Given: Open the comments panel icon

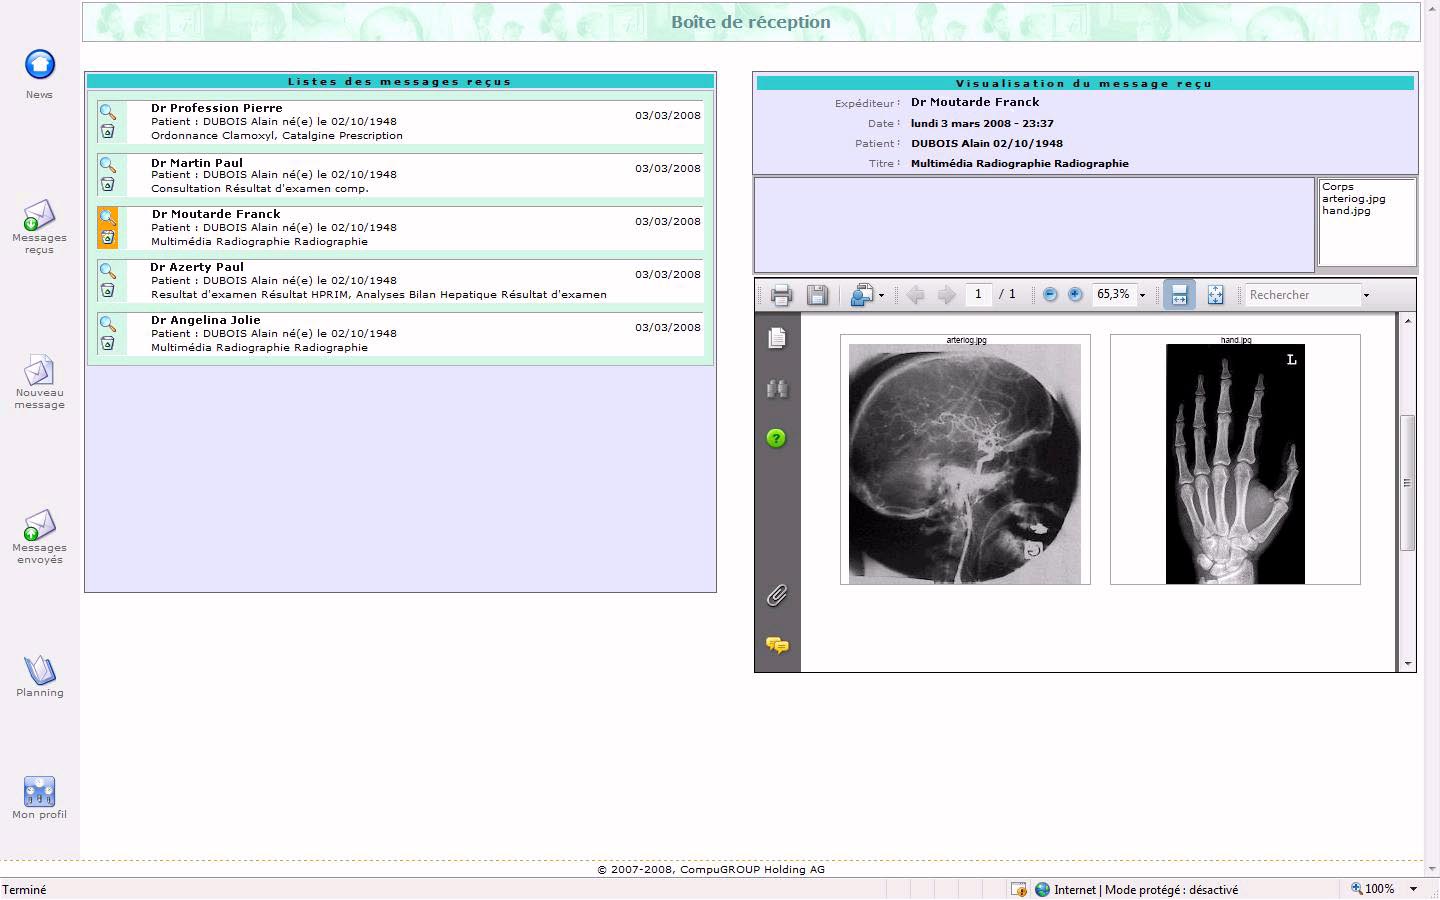Looking at the screenshot, I should point(777,645).
